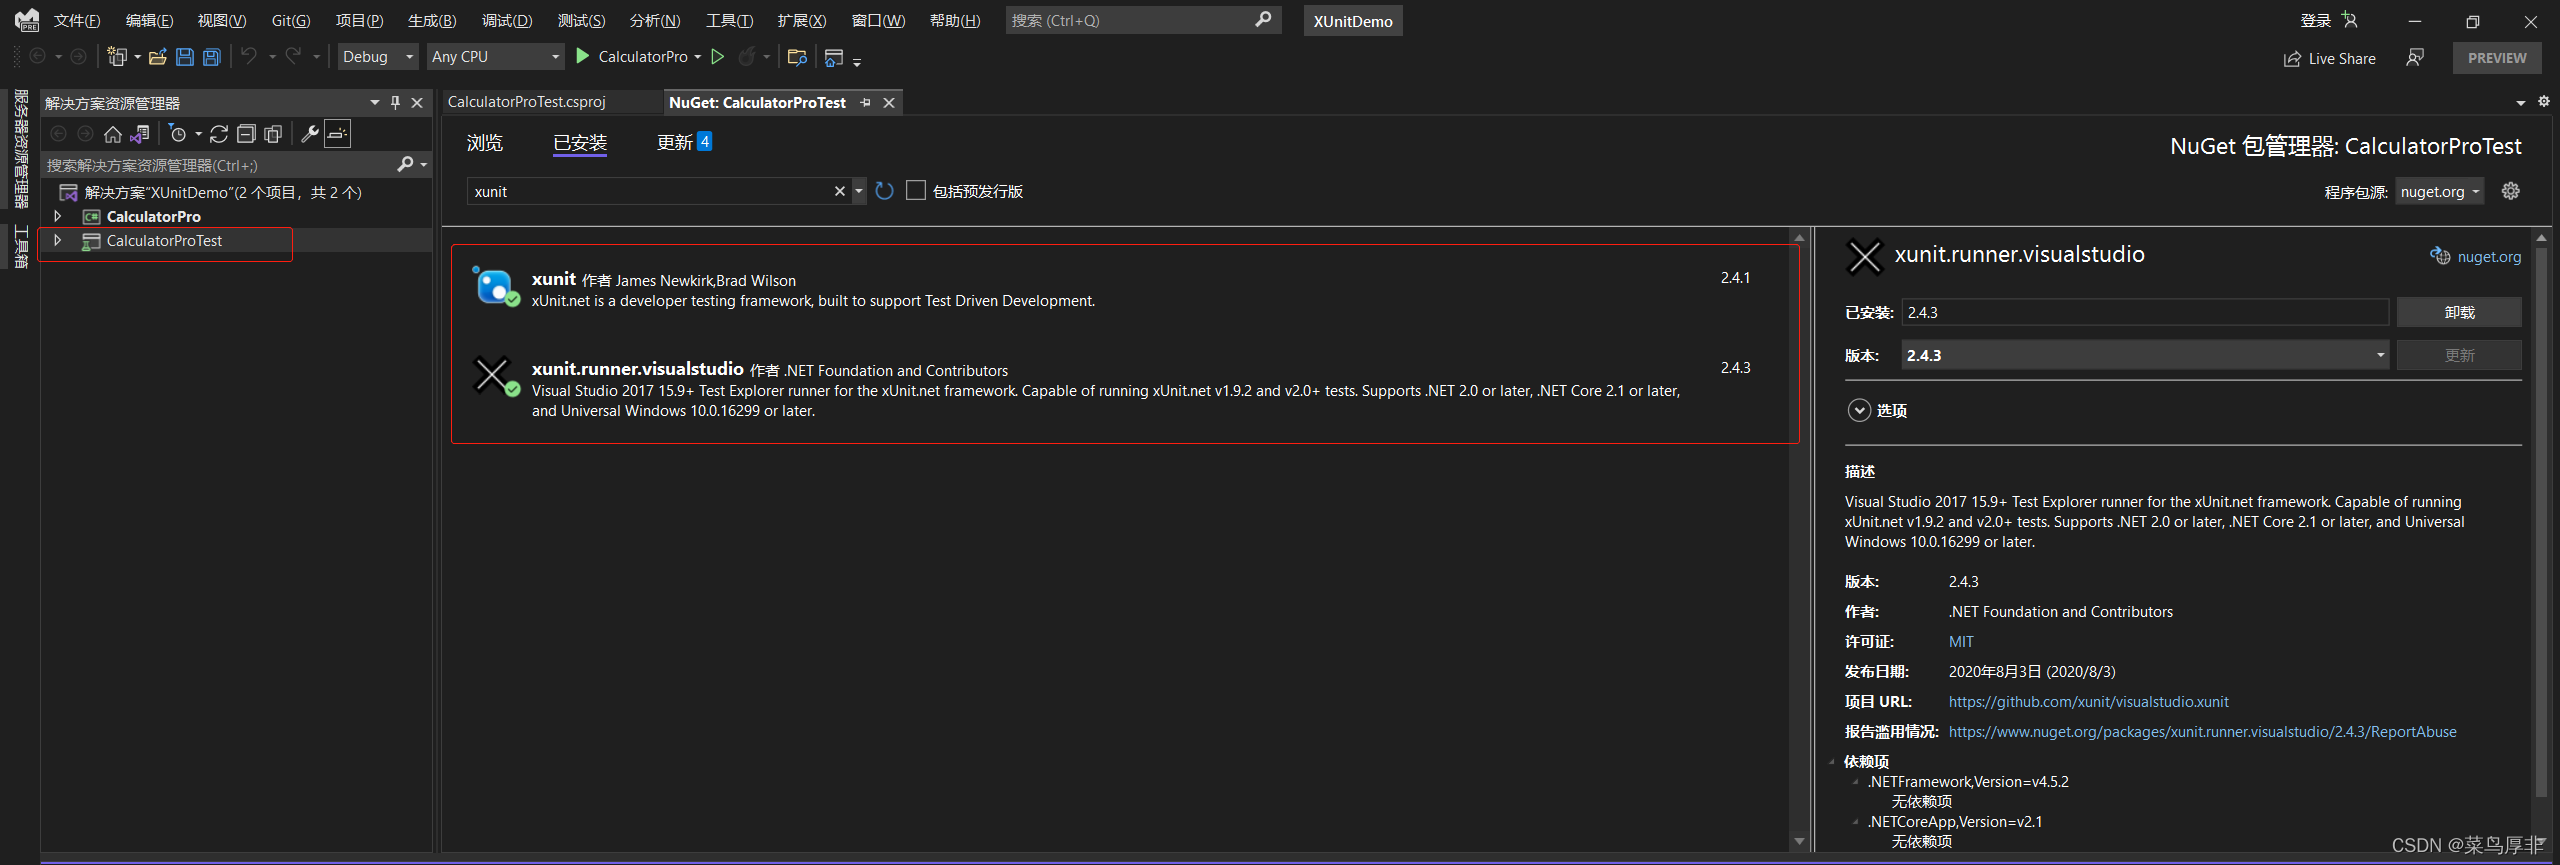Click the Live Share button
The height and width of the screenshot is (865, 2560).
(2329, 59)
